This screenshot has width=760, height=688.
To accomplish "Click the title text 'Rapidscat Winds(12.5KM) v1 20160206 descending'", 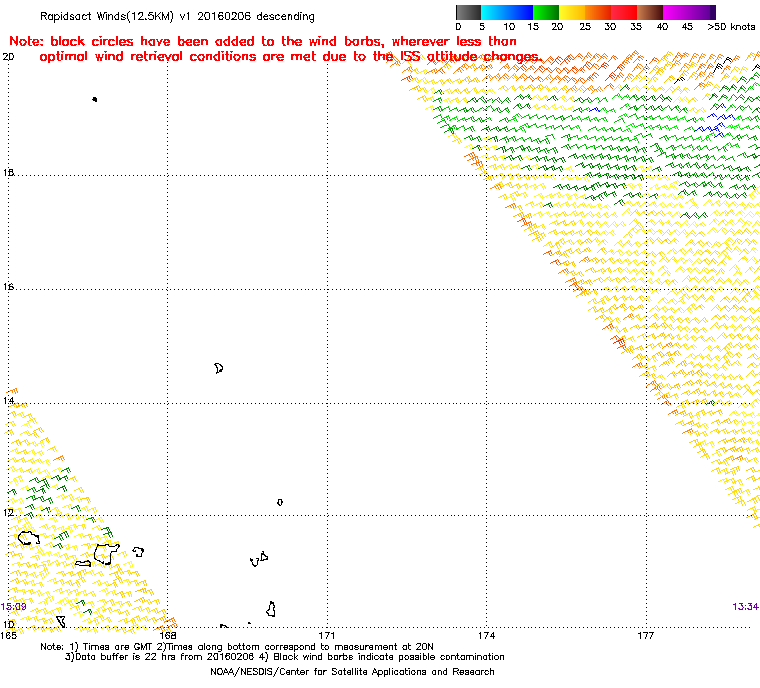I will (177, 16).
